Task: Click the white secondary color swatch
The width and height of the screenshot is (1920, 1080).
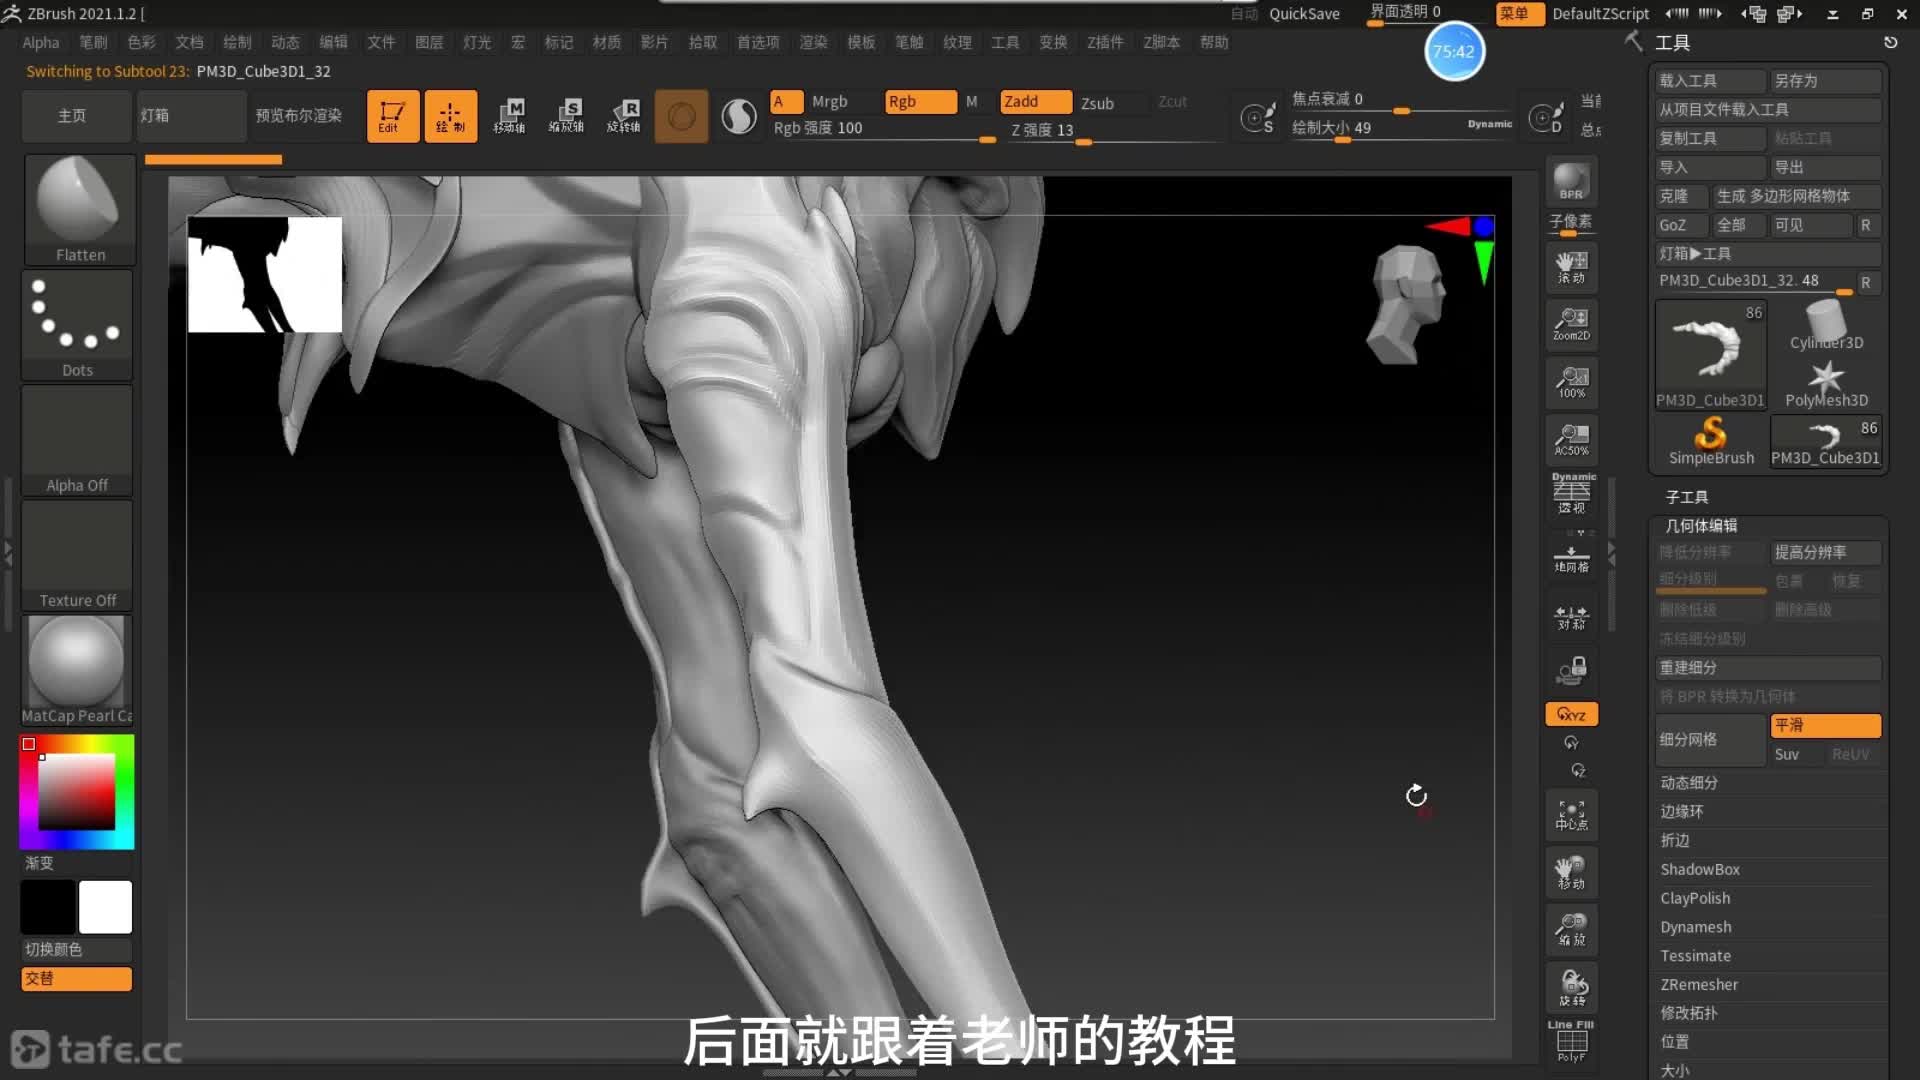Action: coord(106,907)
